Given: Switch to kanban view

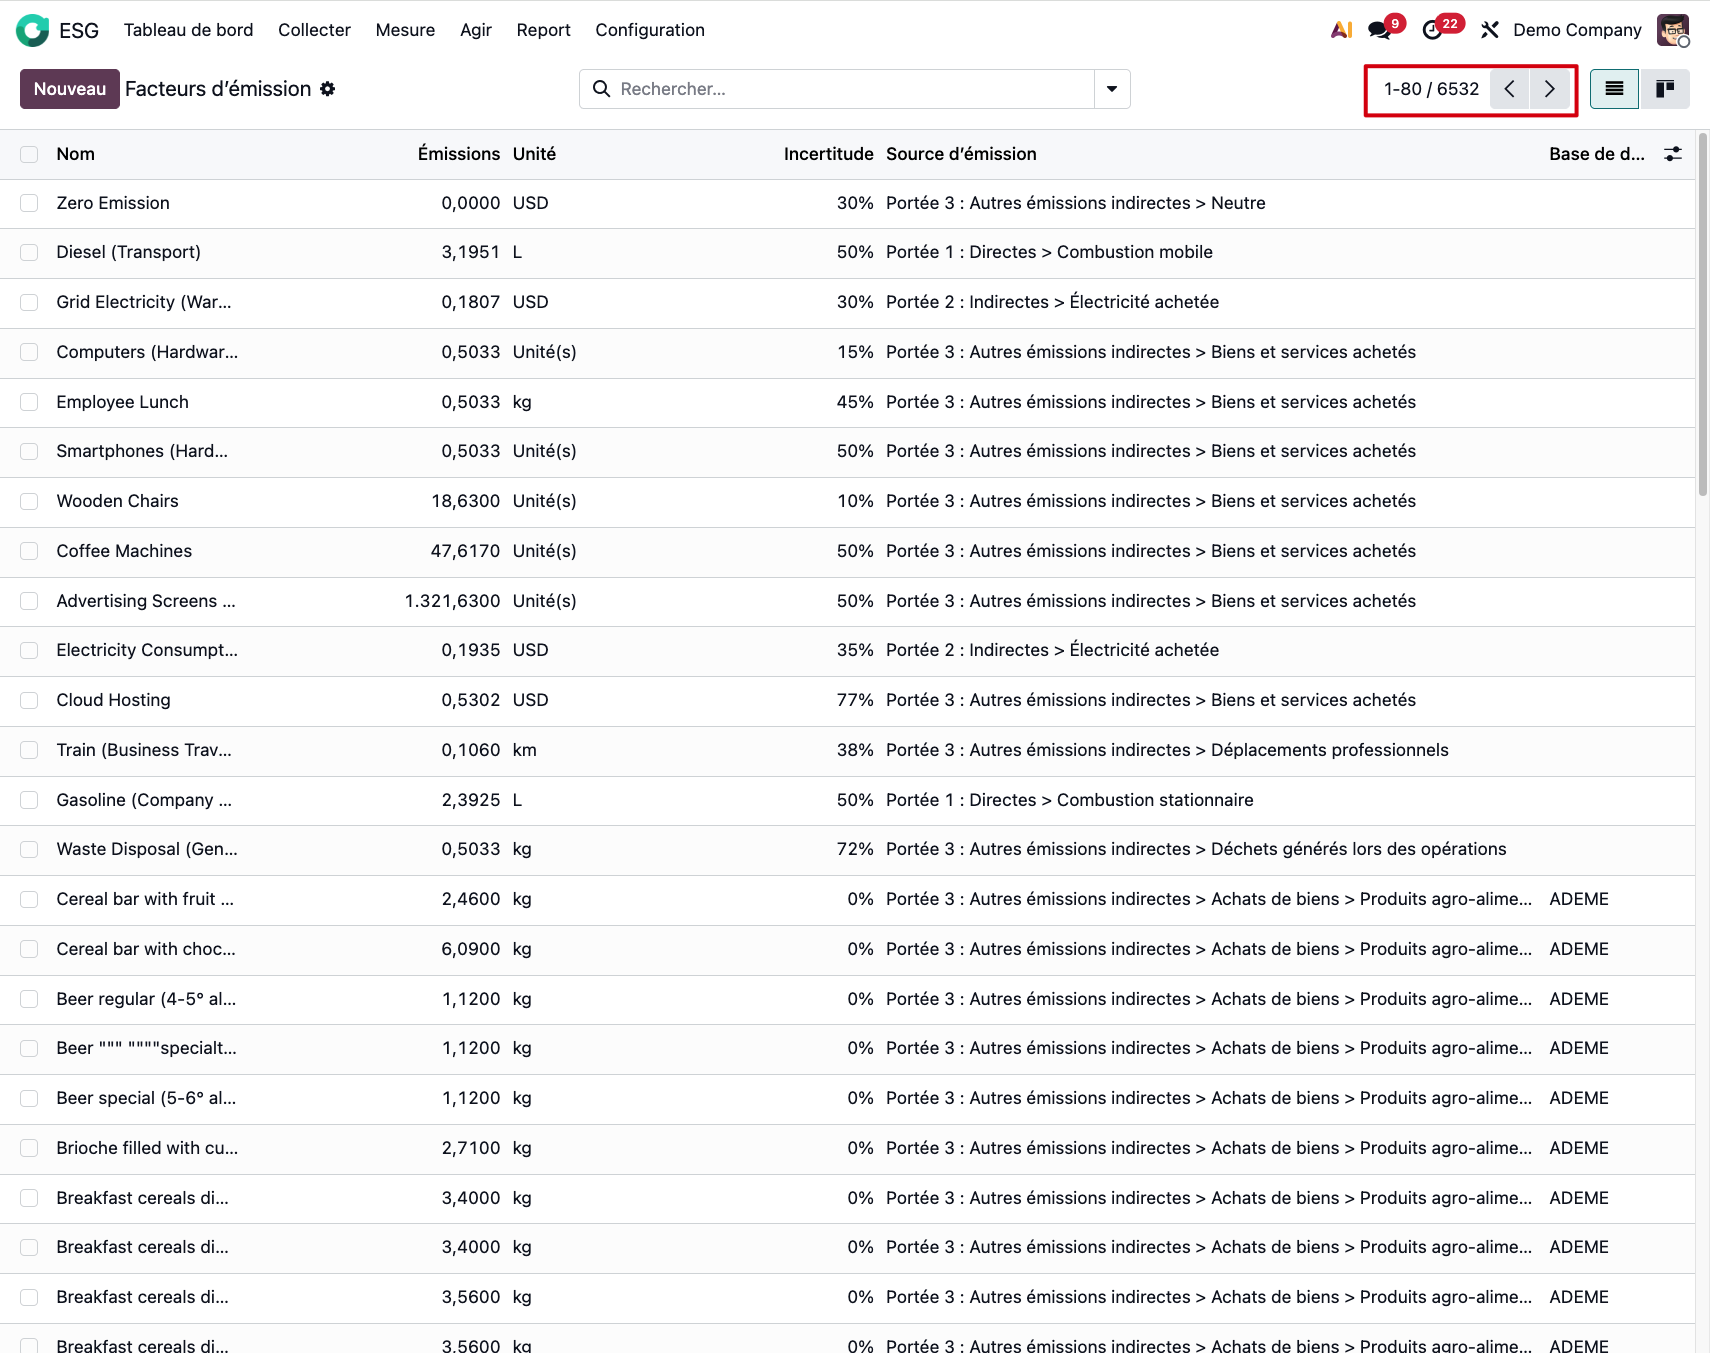Looking at the screenshot, I should 1665,89.
